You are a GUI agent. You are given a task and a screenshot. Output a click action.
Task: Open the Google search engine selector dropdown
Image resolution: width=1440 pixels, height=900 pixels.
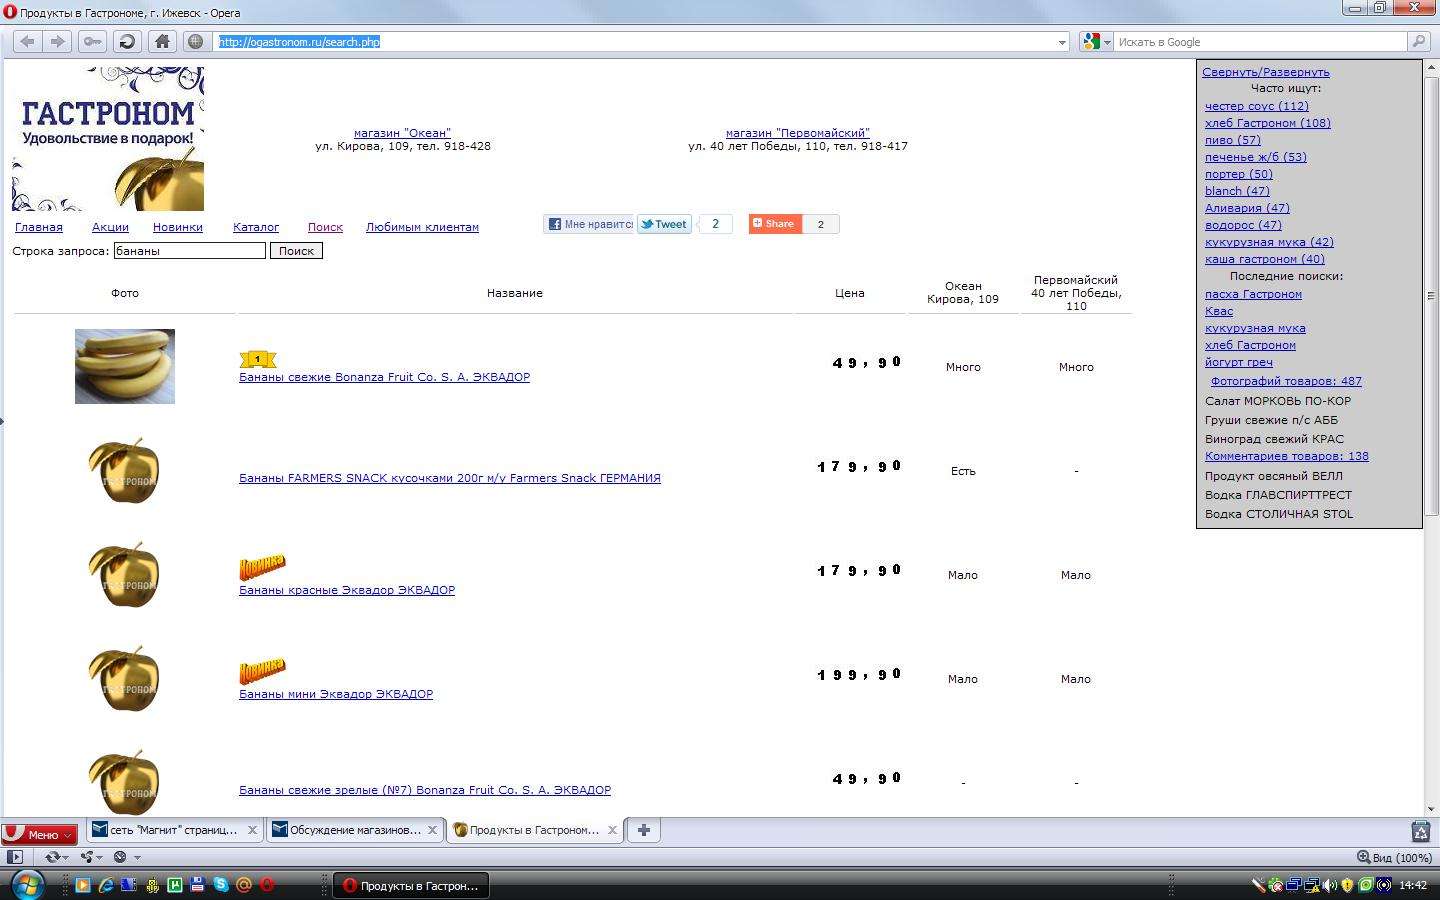click(x=1096, y=42)
